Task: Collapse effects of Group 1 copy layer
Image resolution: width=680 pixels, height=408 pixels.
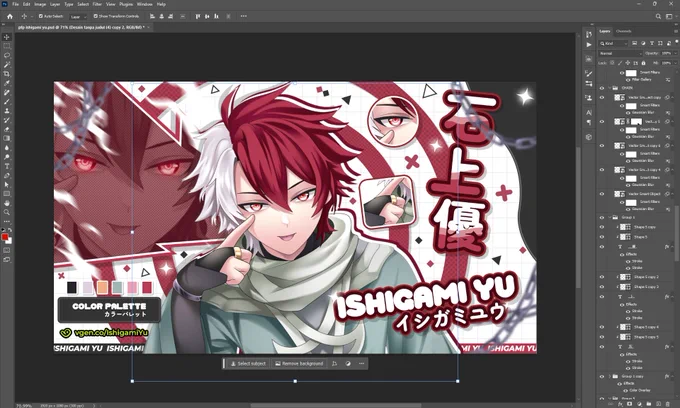Action: coord(673,376)
